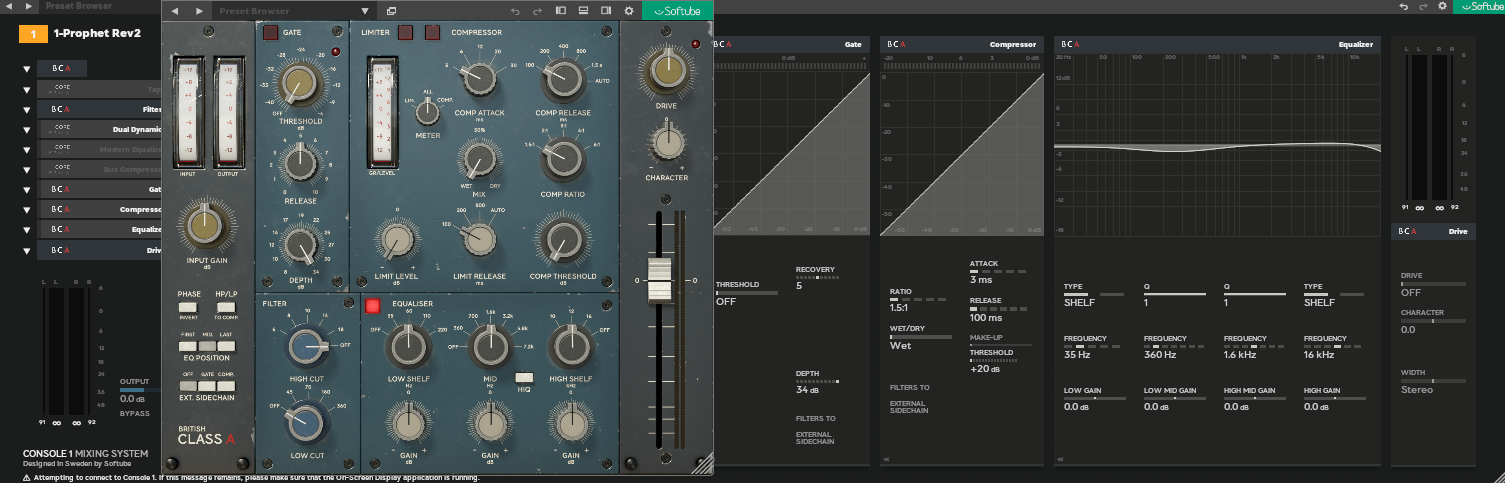Expand the Modern Equalizer section triangle
The image size is (1505, 483).
click(26, 149)
